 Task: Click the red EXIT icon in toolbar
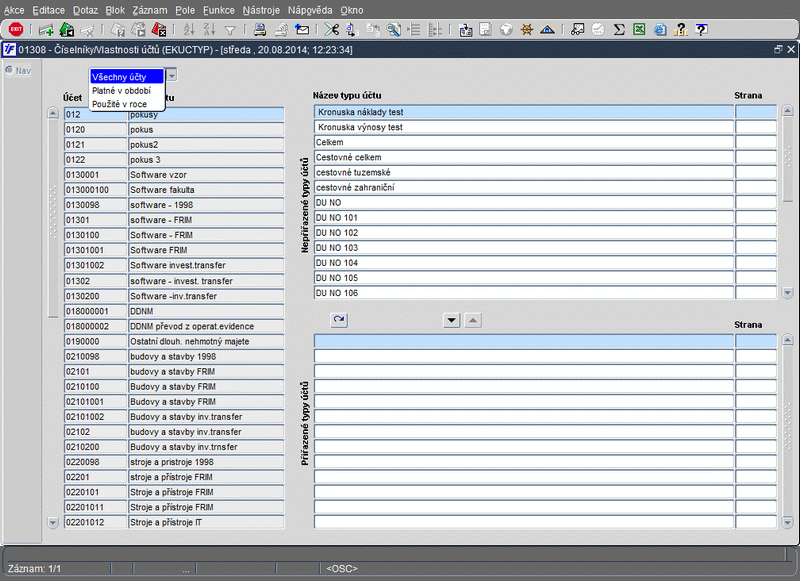click(16, 30)
